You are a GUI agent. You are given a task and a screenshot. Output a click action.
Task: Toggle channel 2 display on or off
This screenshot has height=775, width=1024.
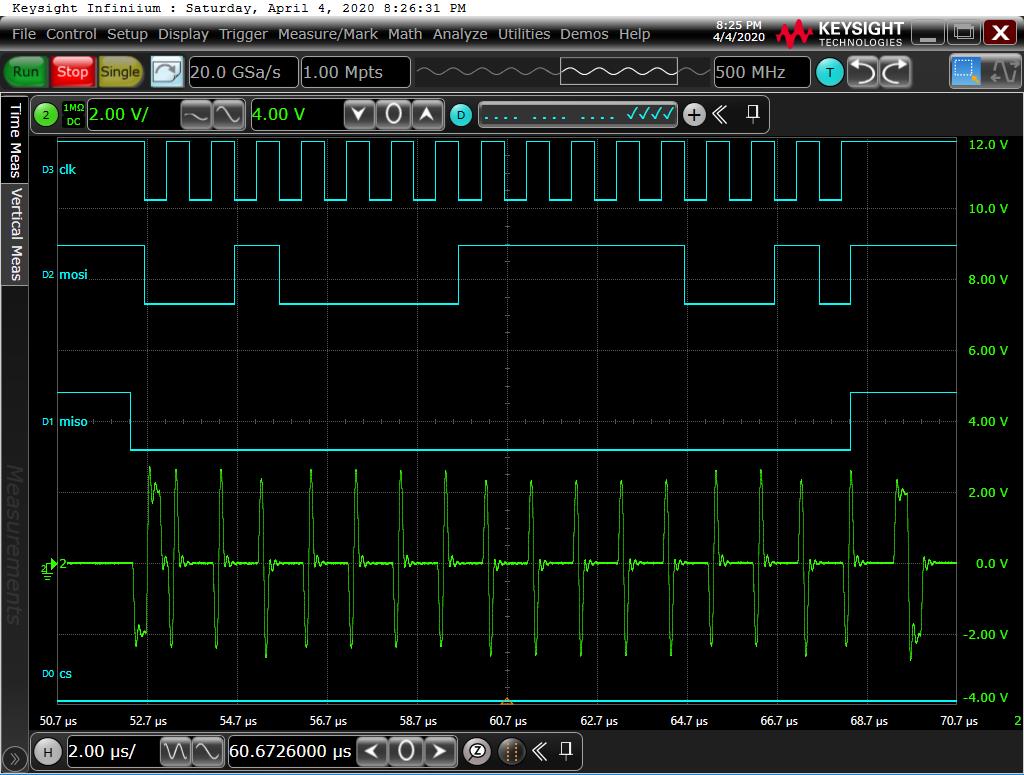pyautogui.click(x=46, y=115)
